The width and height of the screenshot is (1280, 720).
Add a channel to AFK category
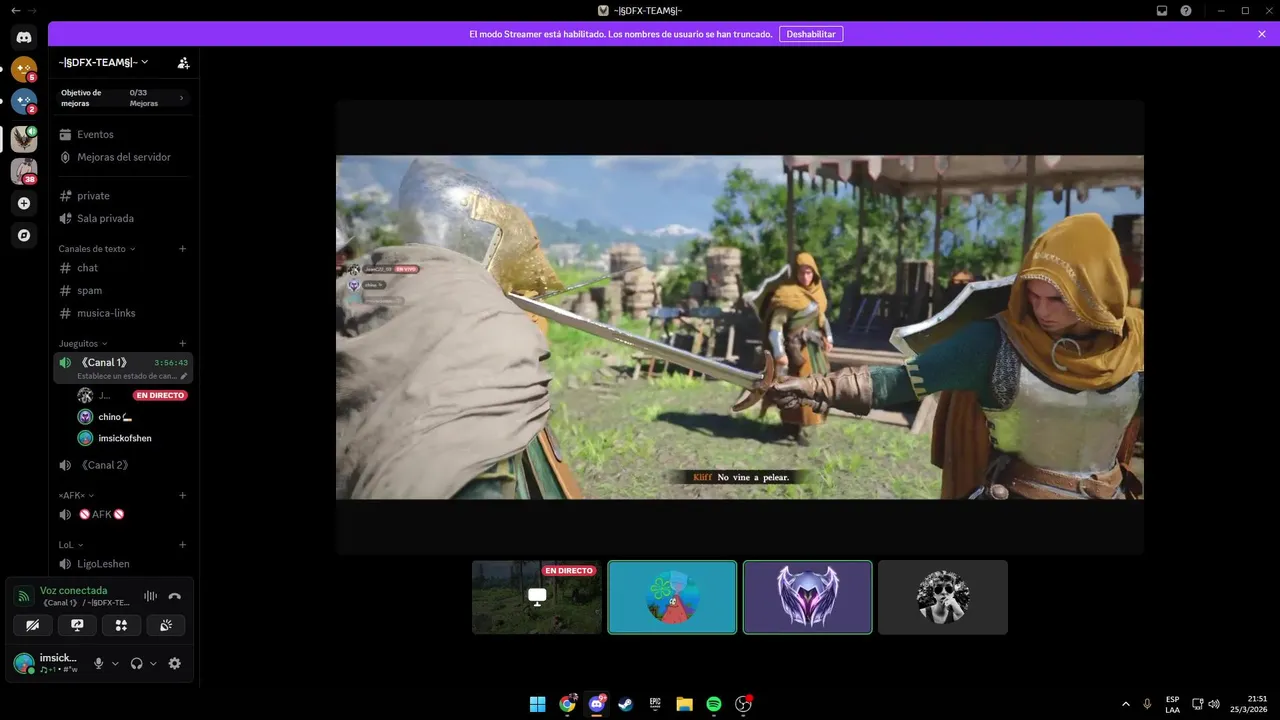182,495
